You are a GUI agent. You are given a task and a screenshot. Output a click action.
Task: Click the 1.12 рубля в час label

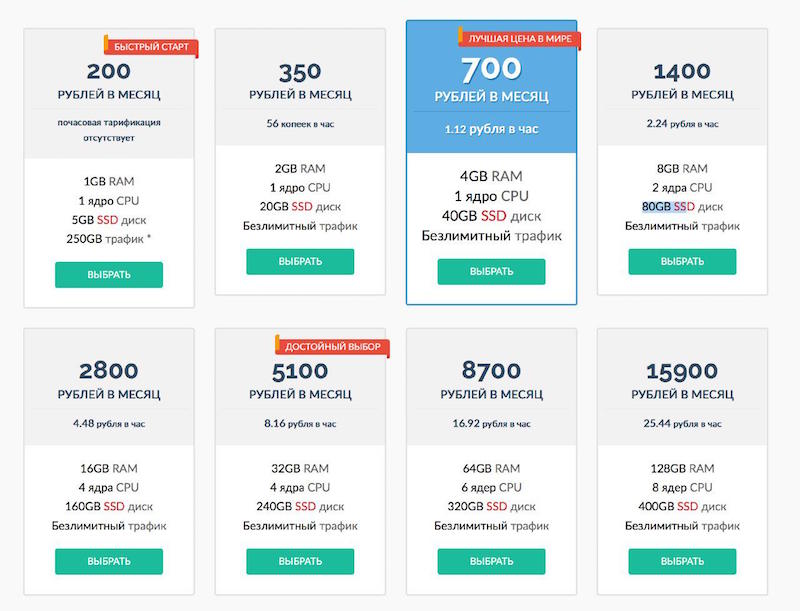(491, 129)
